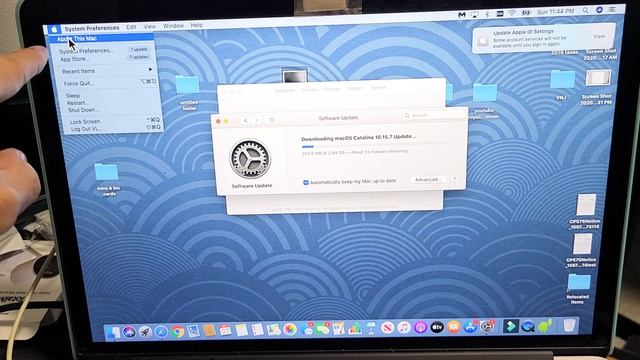The width and height of the screenshot is (640, 360).
Task: Launch Siri from the Dock
Action: (129, 332)
